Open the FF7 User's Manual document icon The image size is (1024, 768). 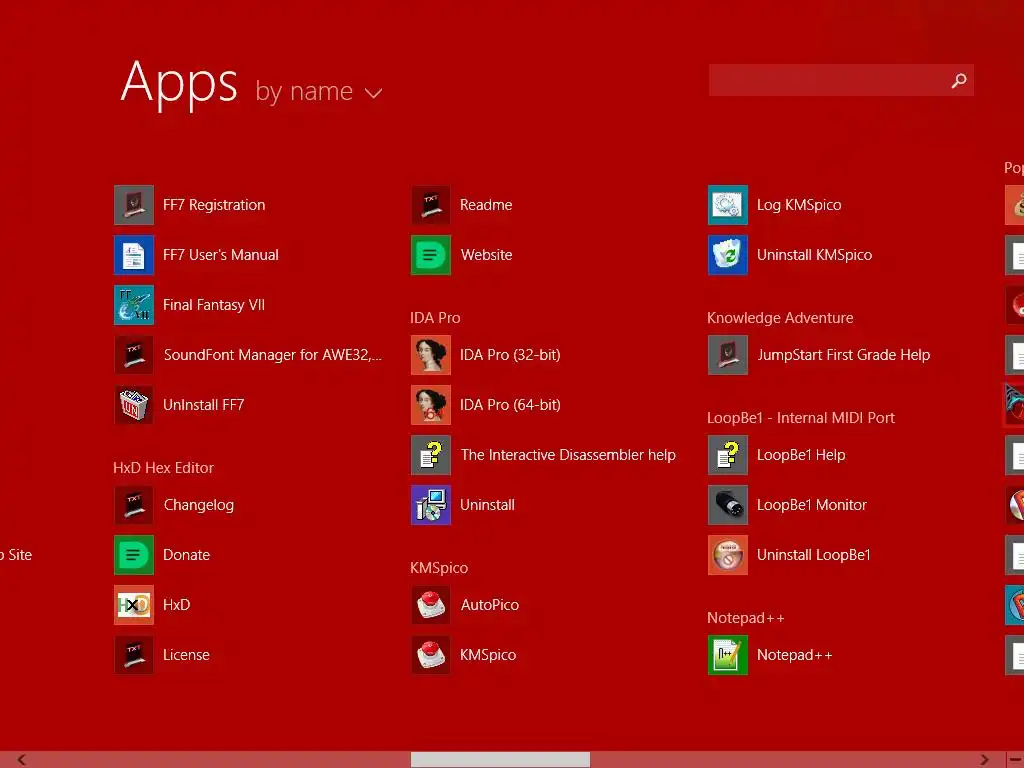point(134,255)
